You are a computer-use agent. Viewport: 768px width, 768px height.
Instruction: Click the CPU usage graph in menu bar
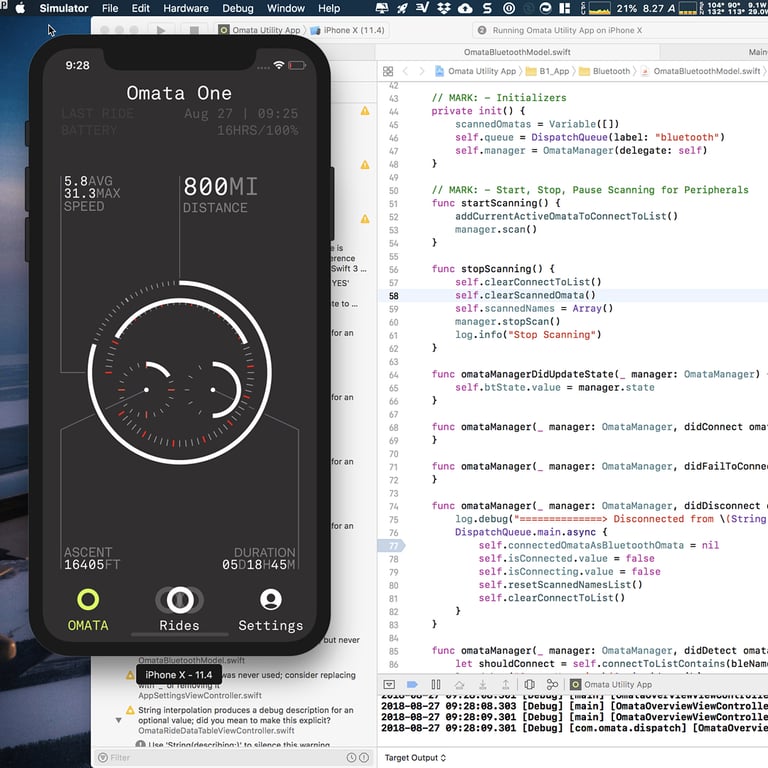tap(599, 8)
